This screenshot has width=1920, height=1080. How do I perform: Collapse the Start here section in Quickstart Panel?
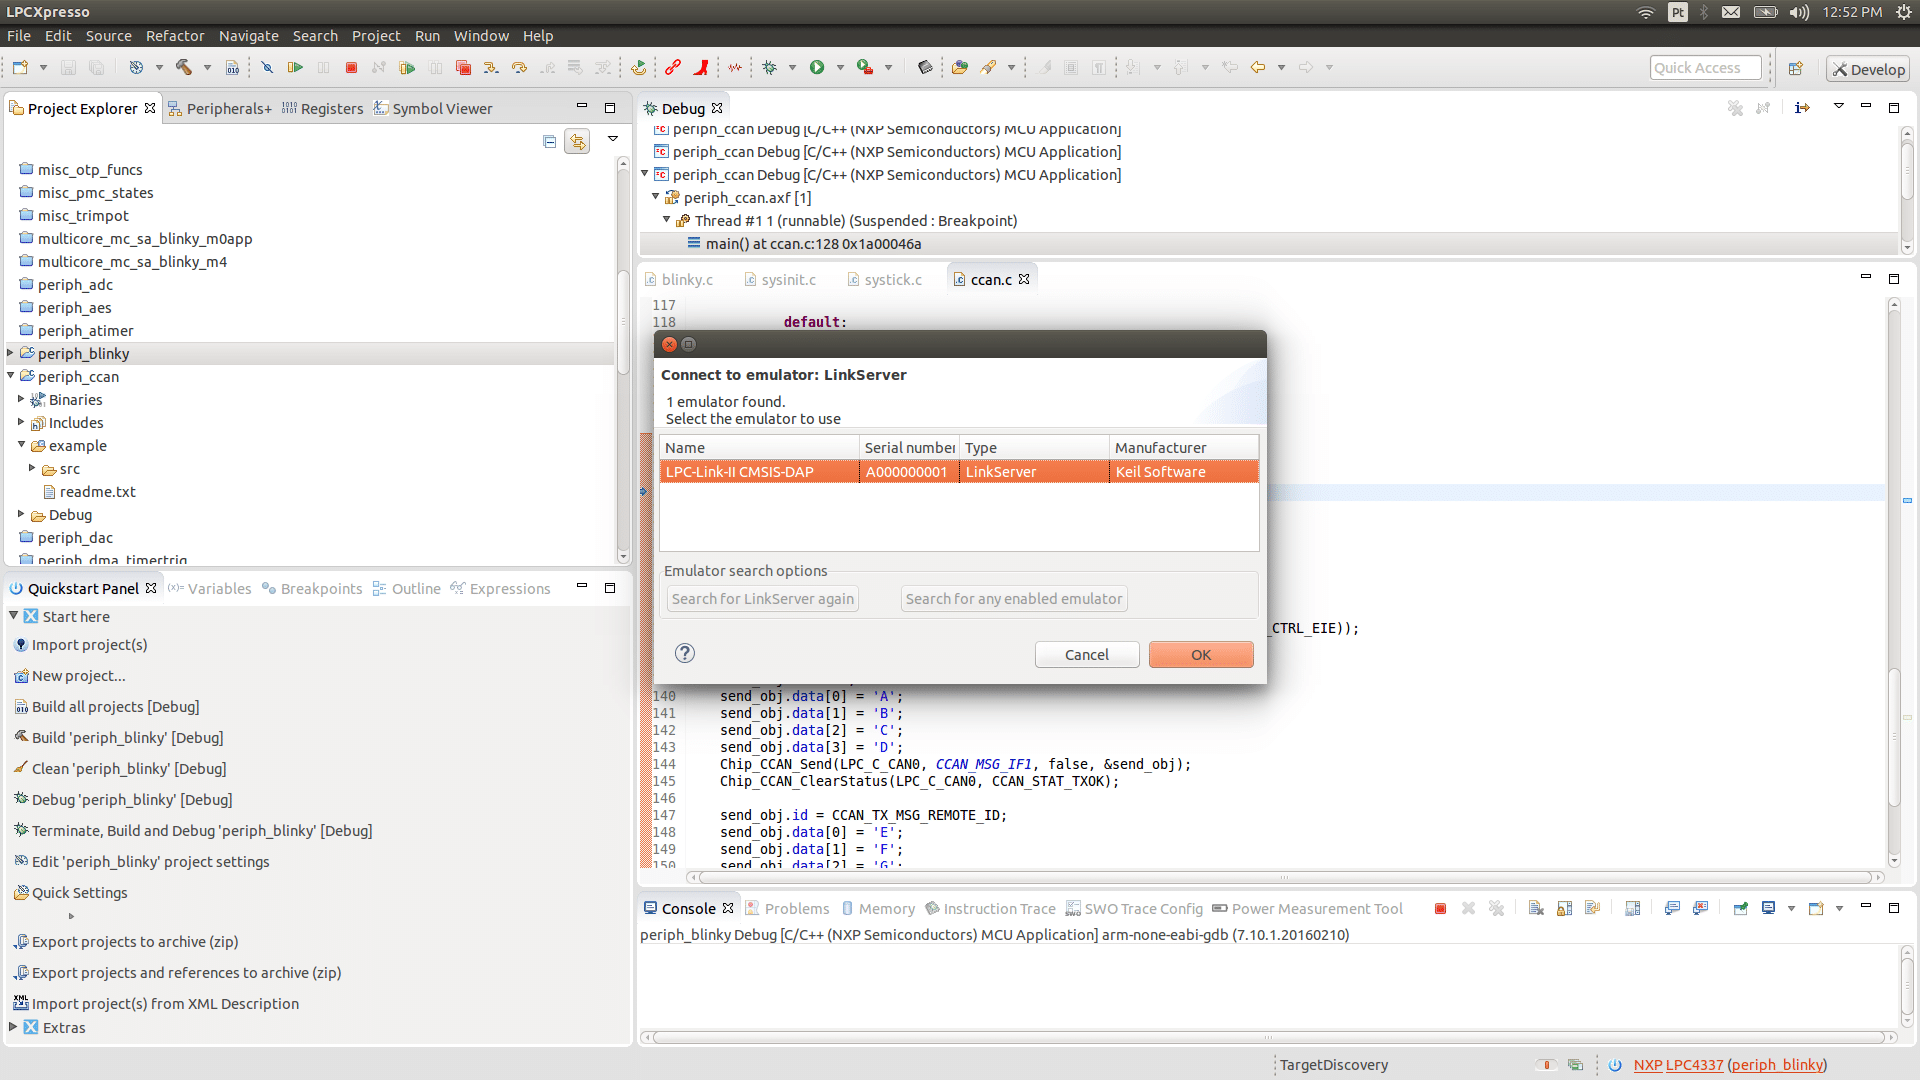[x=14, y=617]
